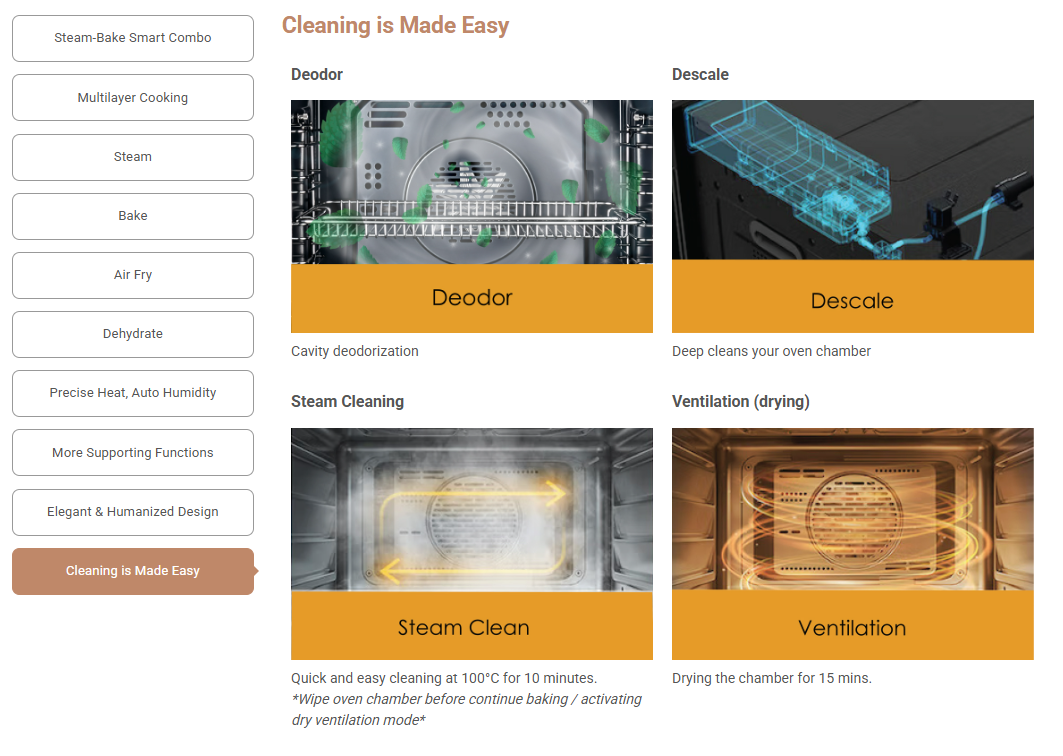Click the Steam Clean oven image

471,543
